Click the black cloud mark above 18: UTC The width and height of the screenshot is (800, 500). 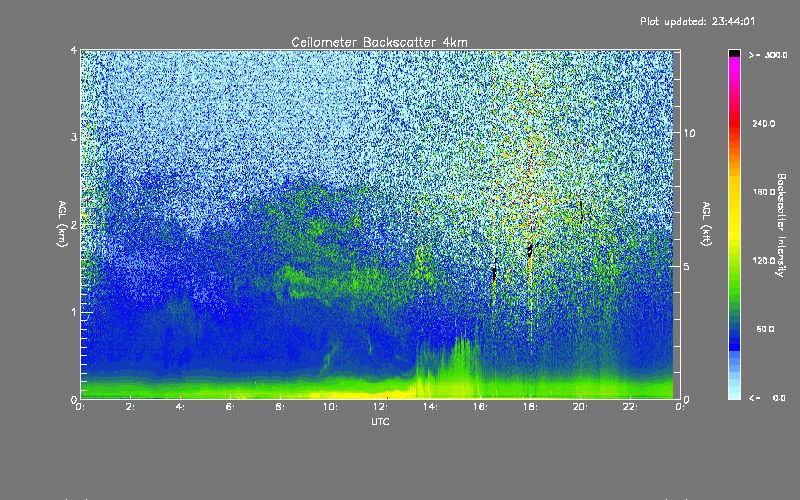pos(530,250)
